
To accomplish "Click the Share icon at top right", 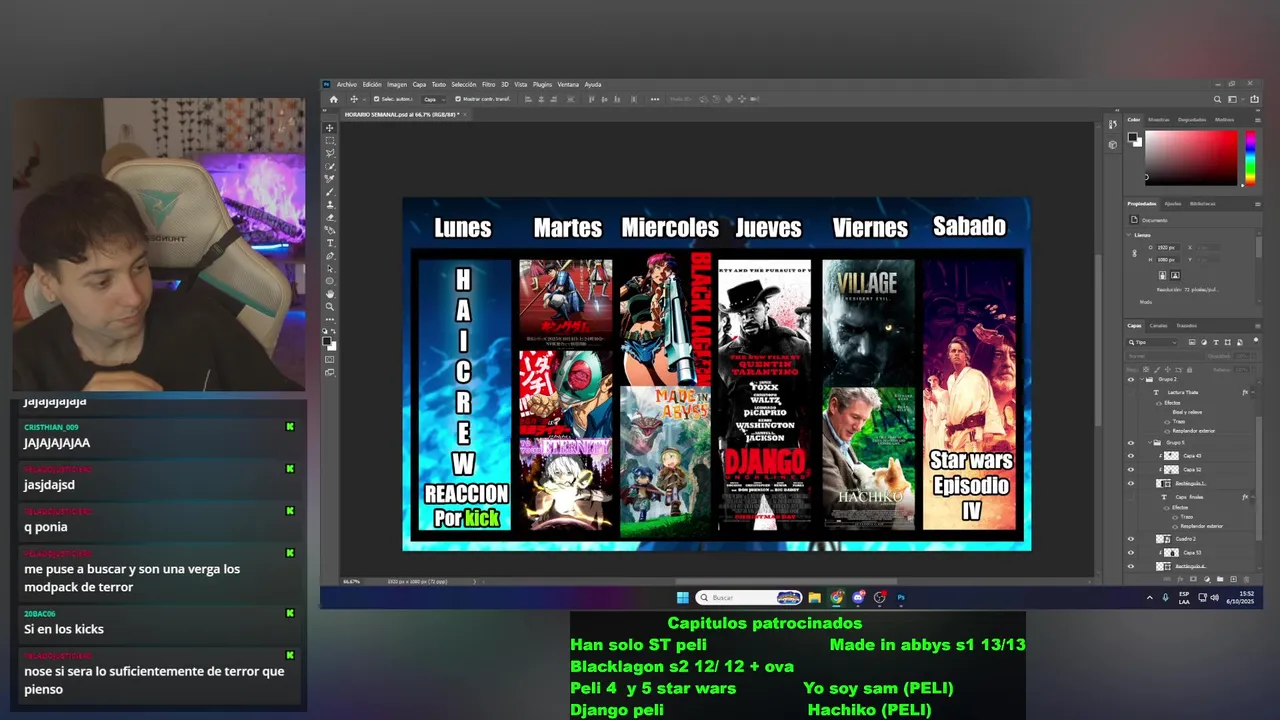I will (x=1254, y=99).
